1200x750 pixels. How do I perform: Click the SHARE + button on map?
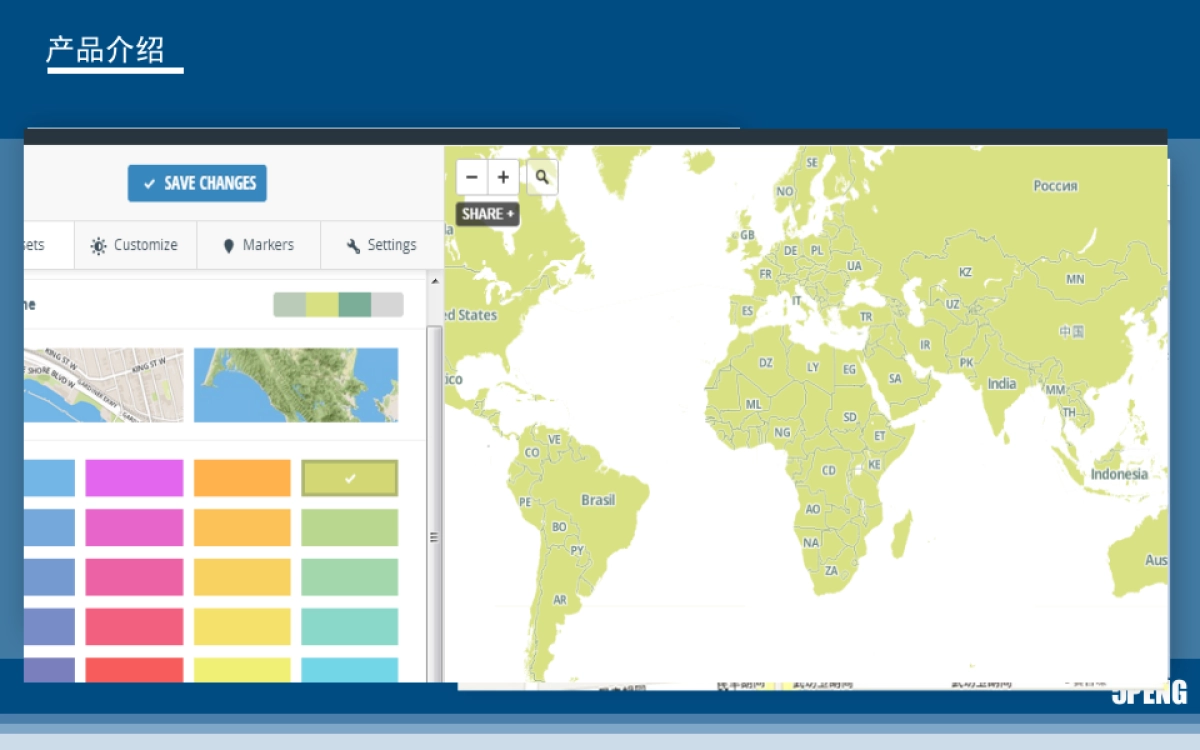click(x=488, y=214)
